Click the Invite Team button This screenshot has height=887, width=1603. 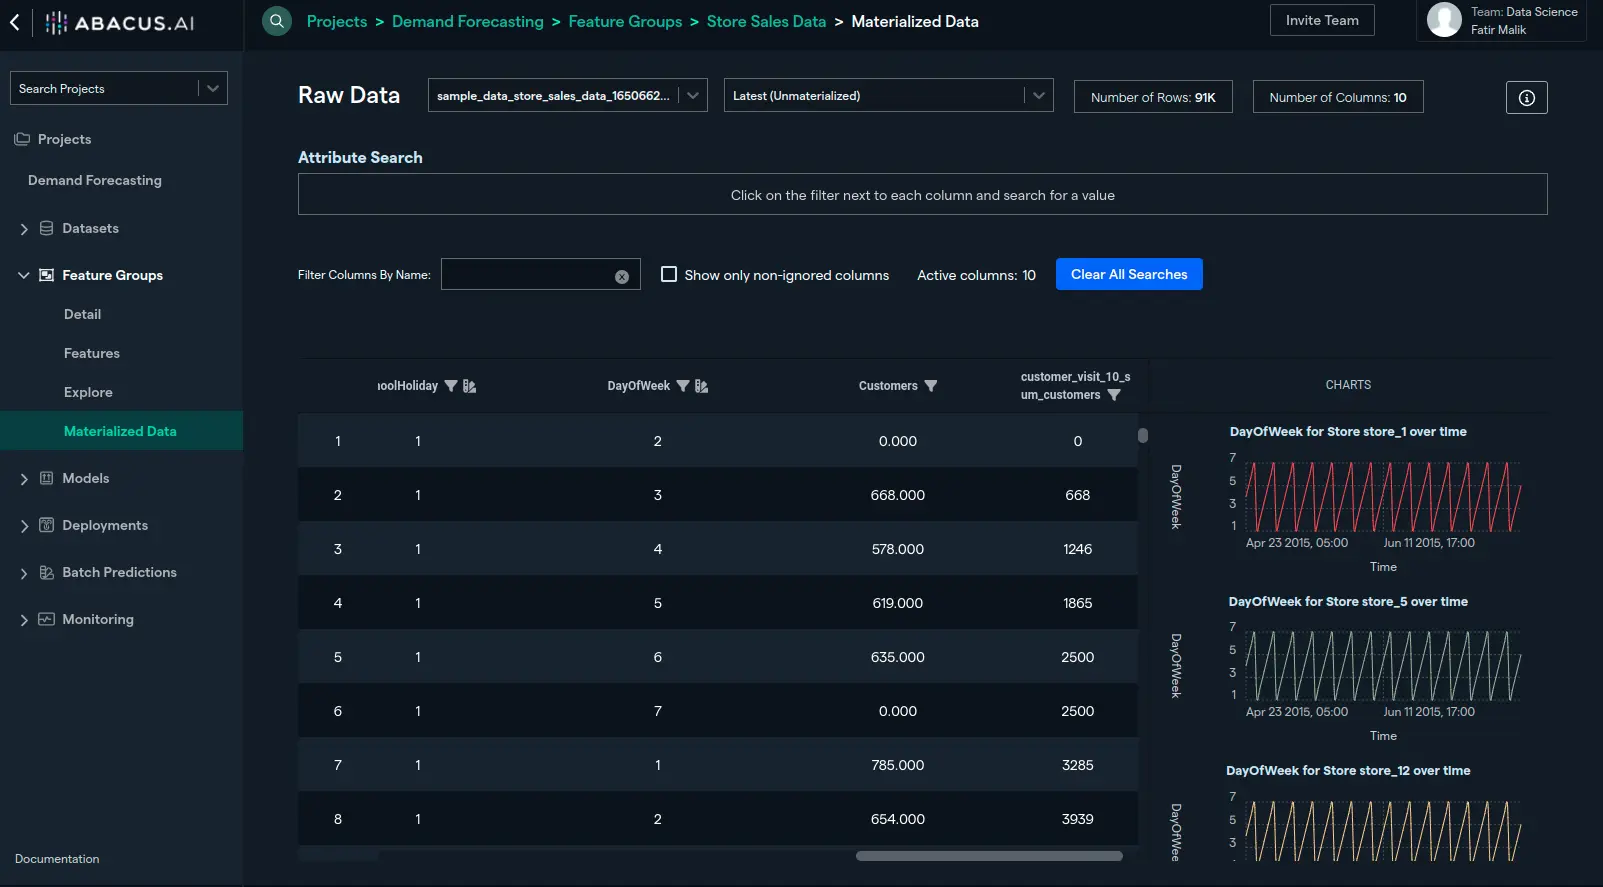[x=1321, y=20]
